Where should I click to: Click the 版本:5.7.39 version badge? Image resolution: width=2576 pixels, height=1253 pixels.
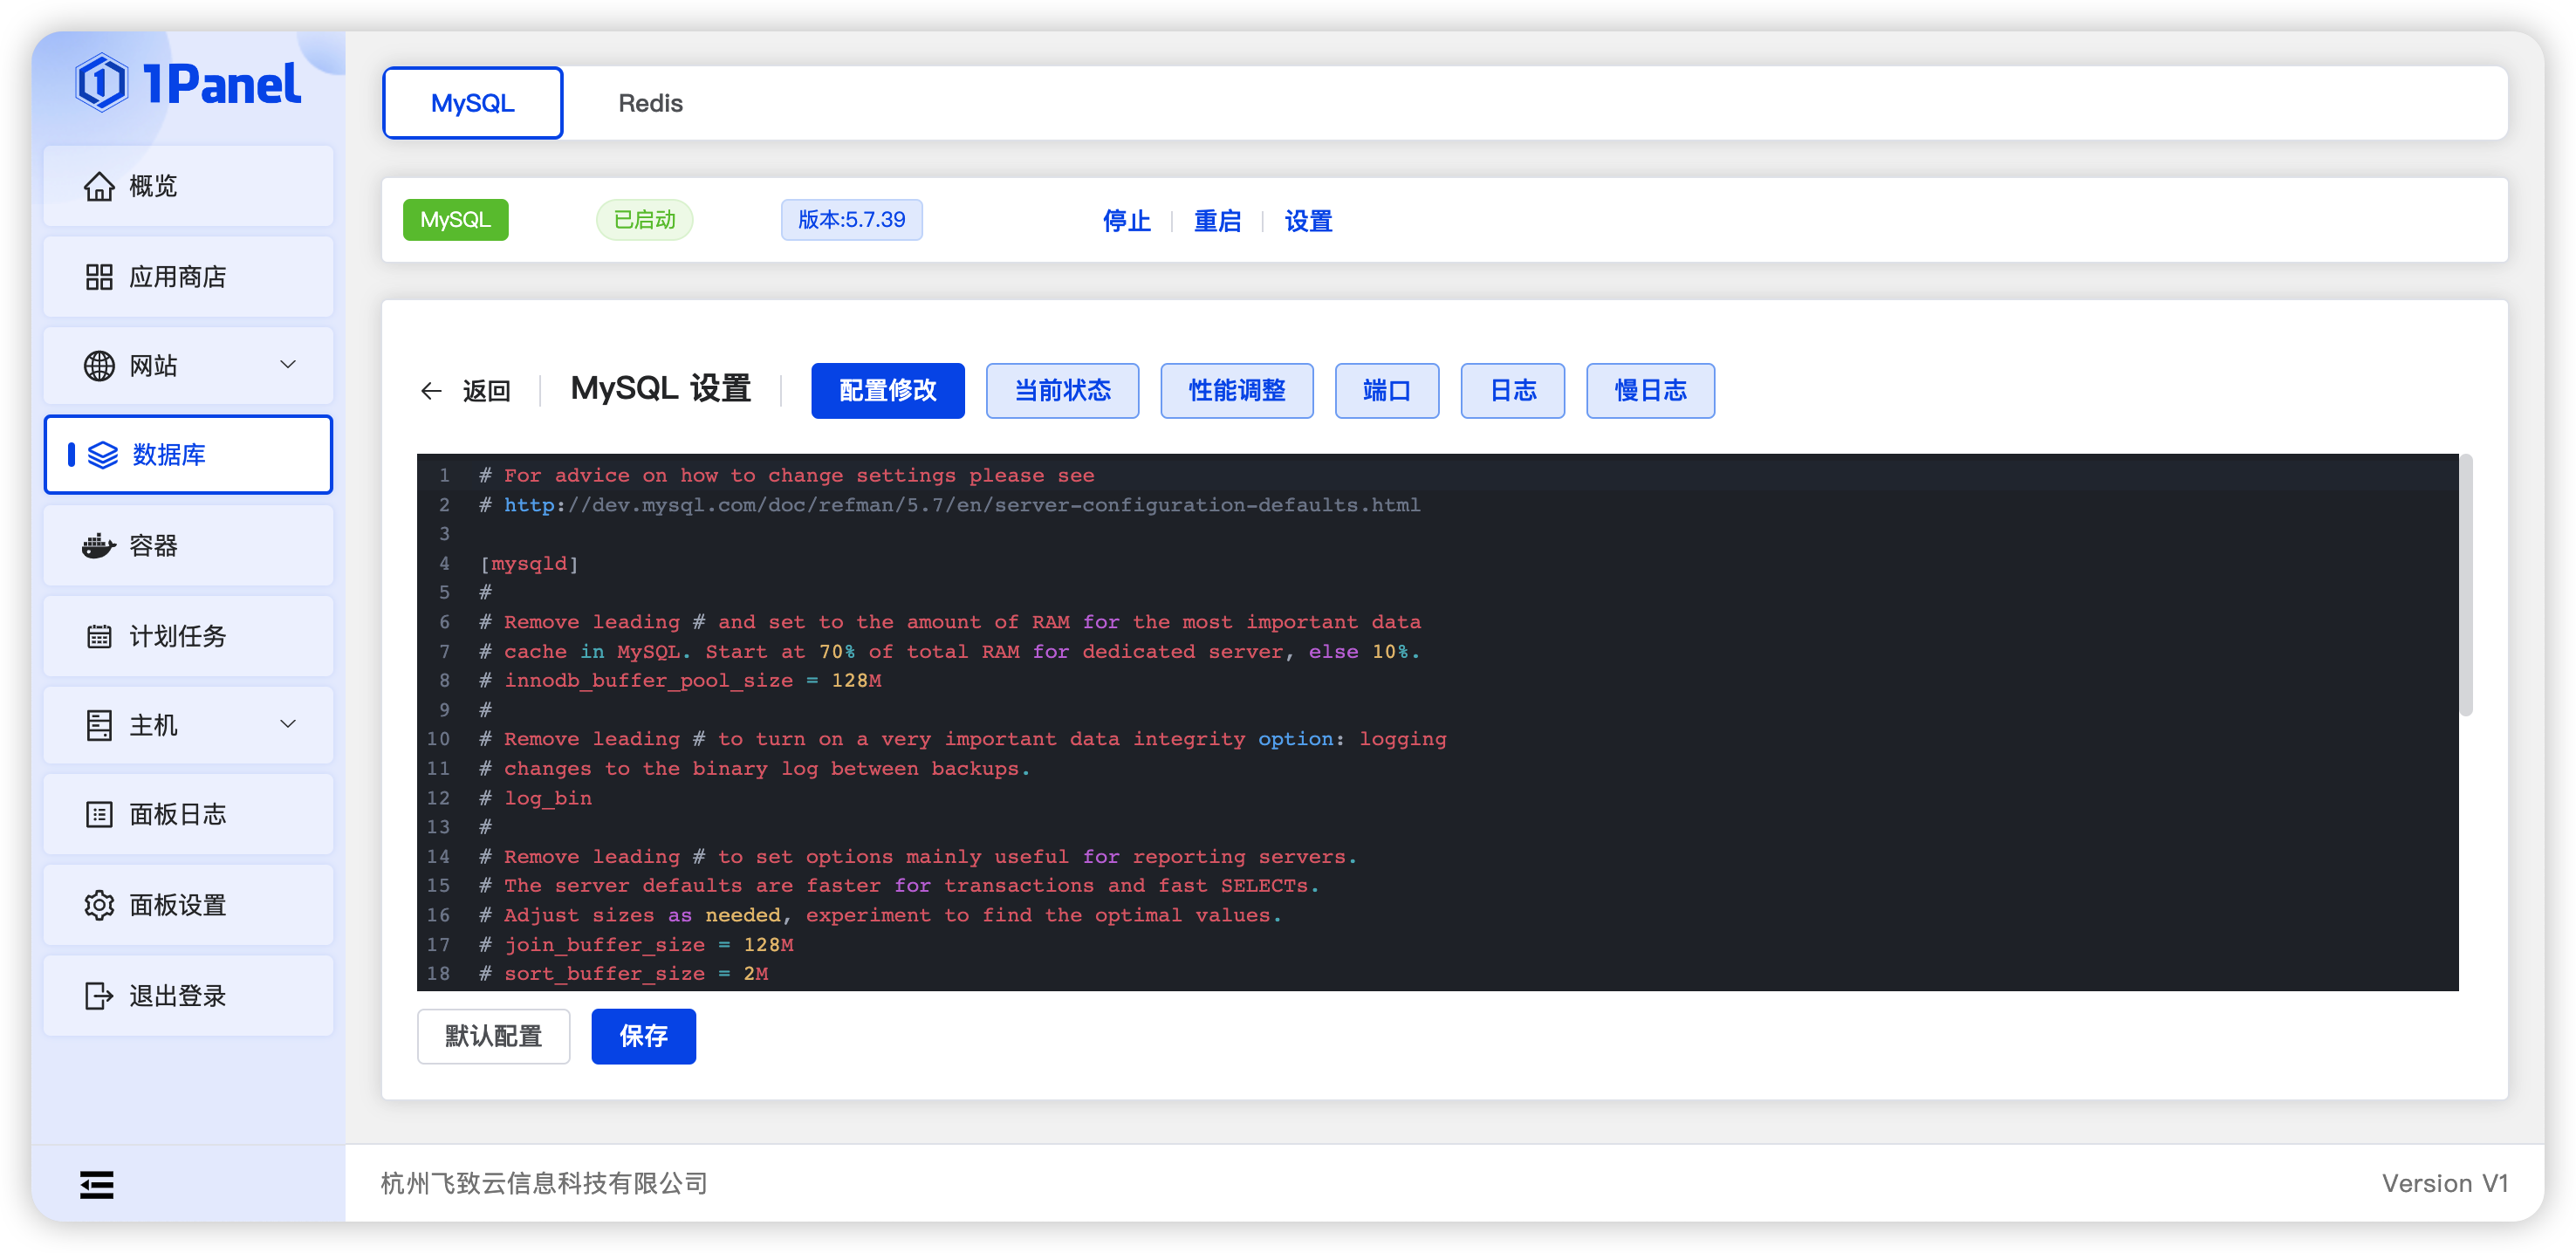[851, 219]
